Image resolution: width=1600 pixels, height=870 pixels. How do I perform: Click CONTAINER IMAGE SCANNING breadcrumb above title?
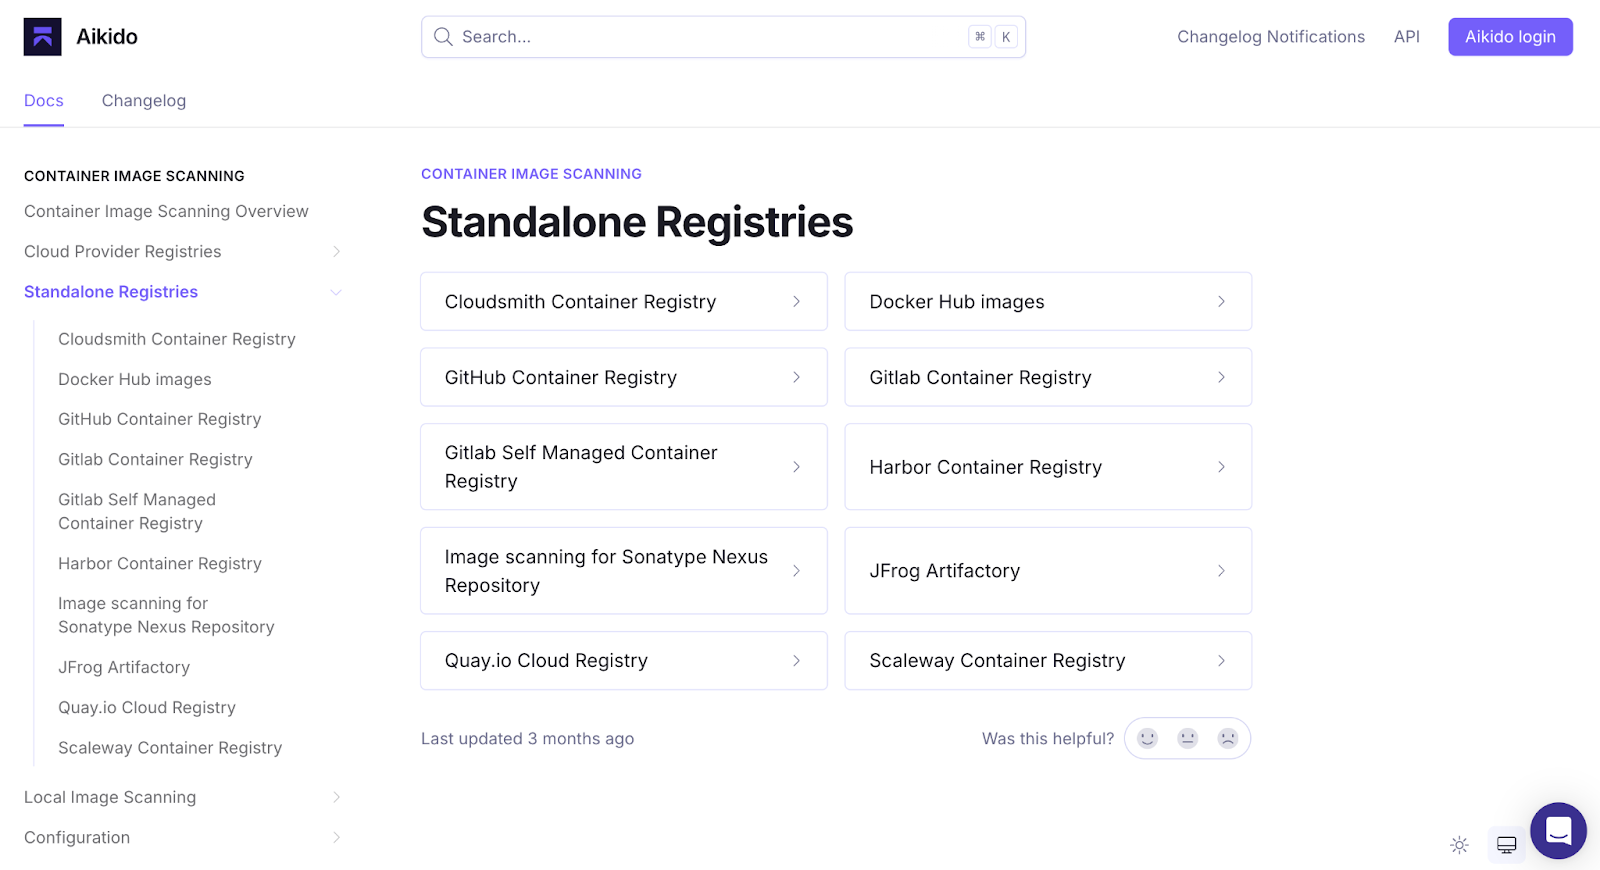(x=531, y=174)
